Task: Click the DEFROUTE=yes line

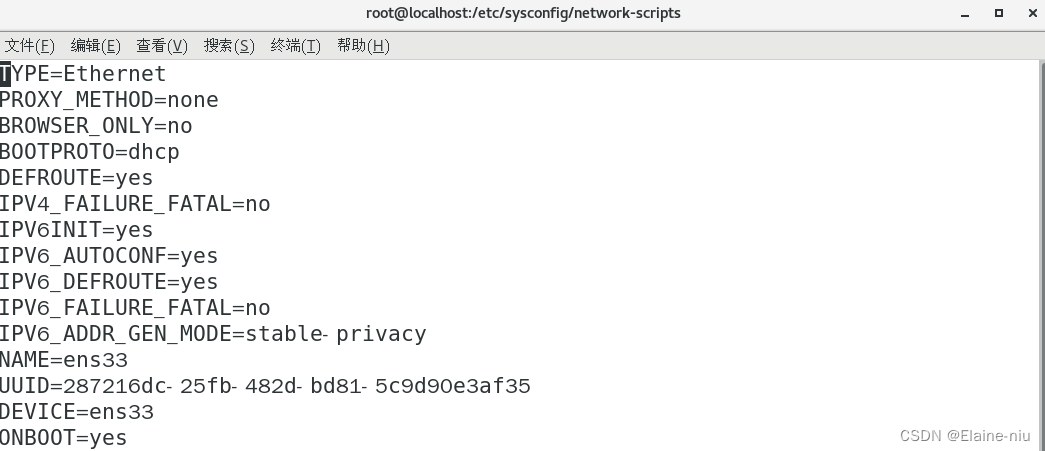Action: tap(77, 178)
